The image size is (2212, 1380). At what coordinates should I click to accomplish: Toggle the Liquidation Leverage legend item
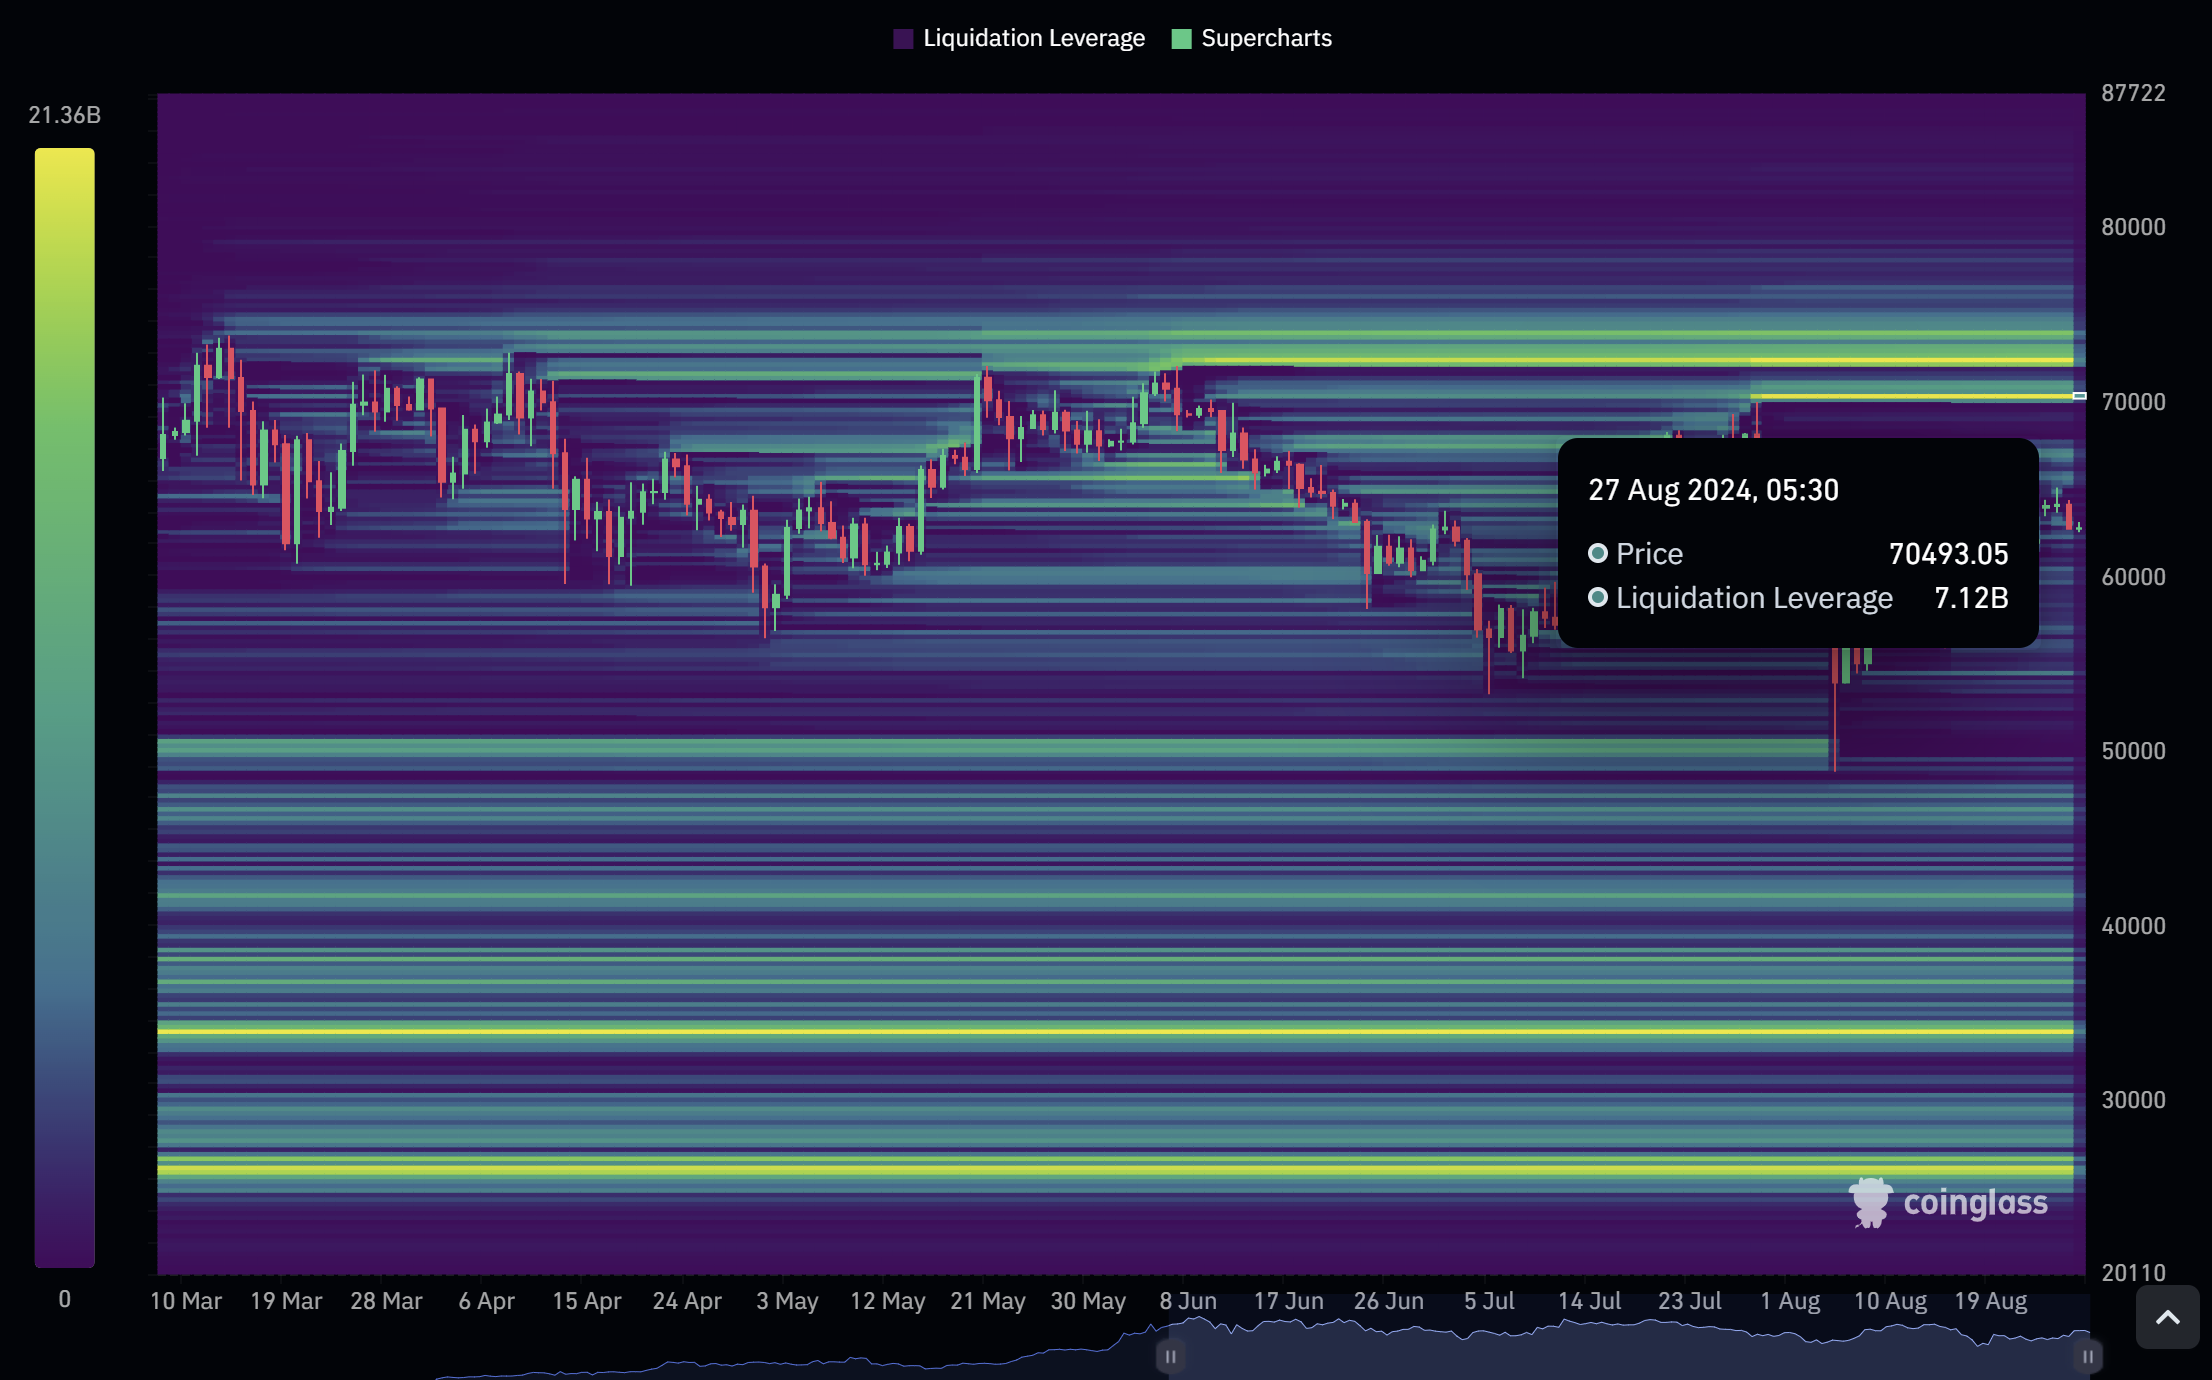coord(1019,38)
